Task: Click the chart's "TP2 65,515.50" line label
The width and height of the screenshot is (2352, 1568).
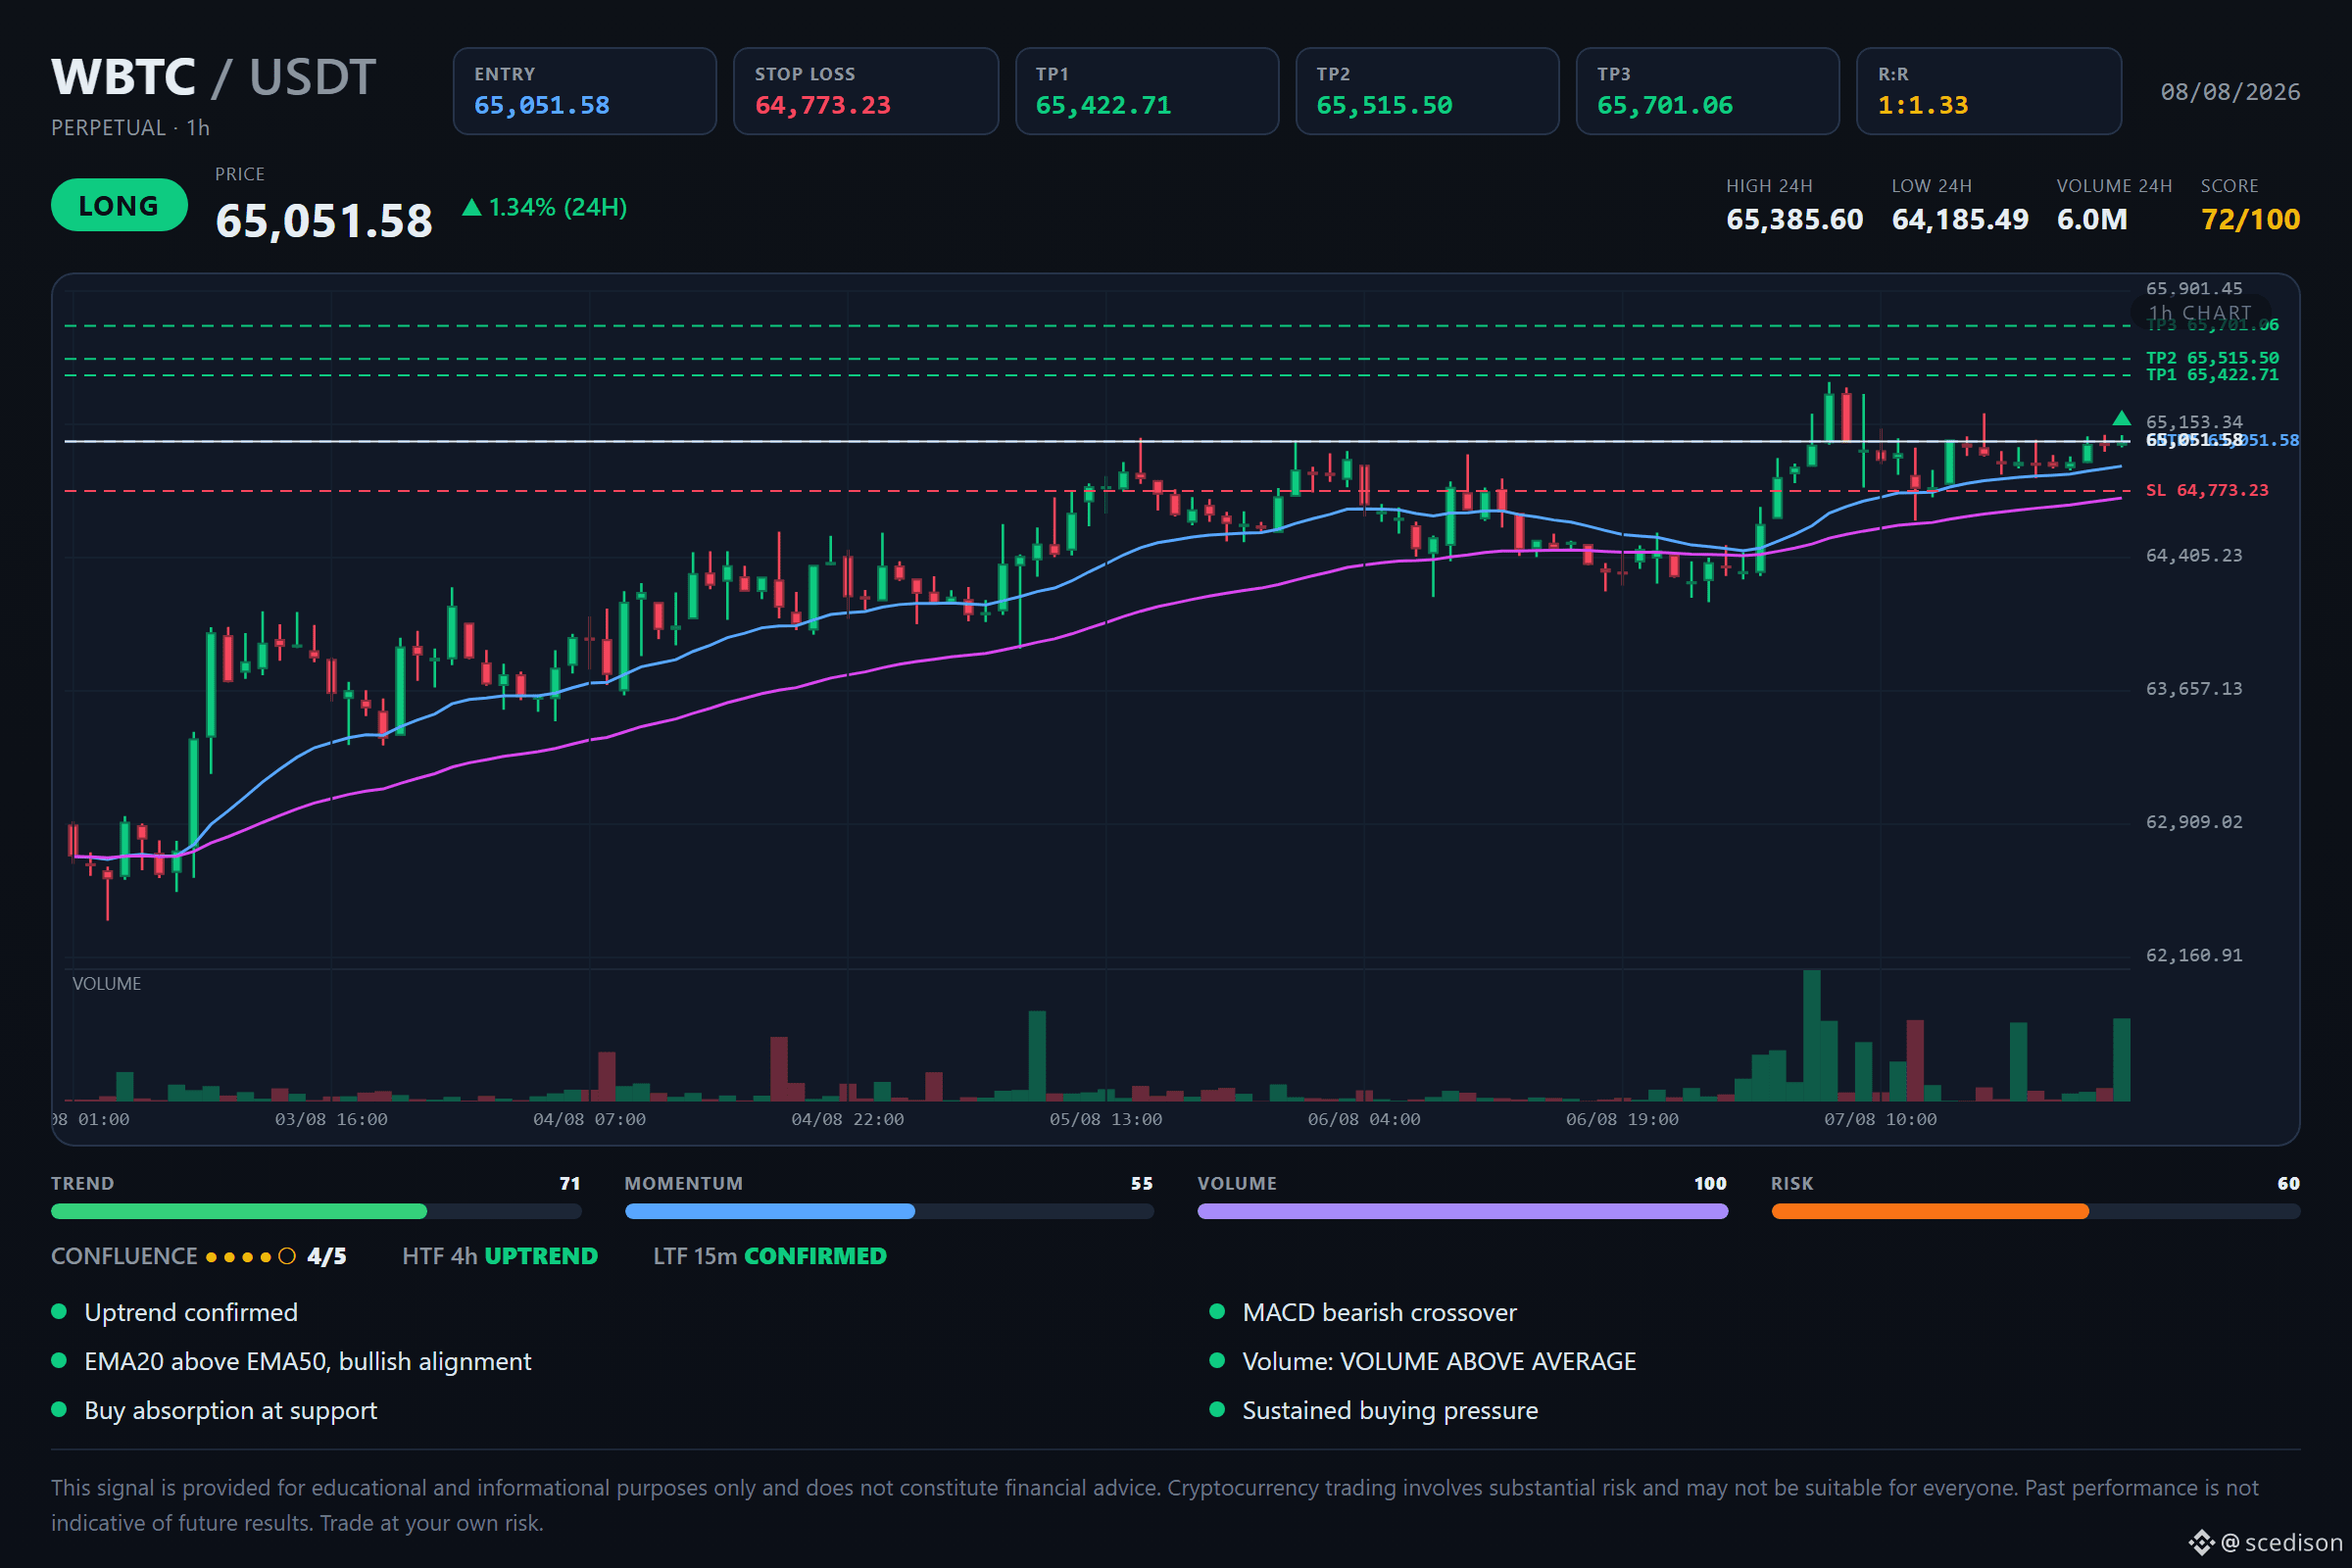Action: pyautogui.click(x=2212, y=358)
